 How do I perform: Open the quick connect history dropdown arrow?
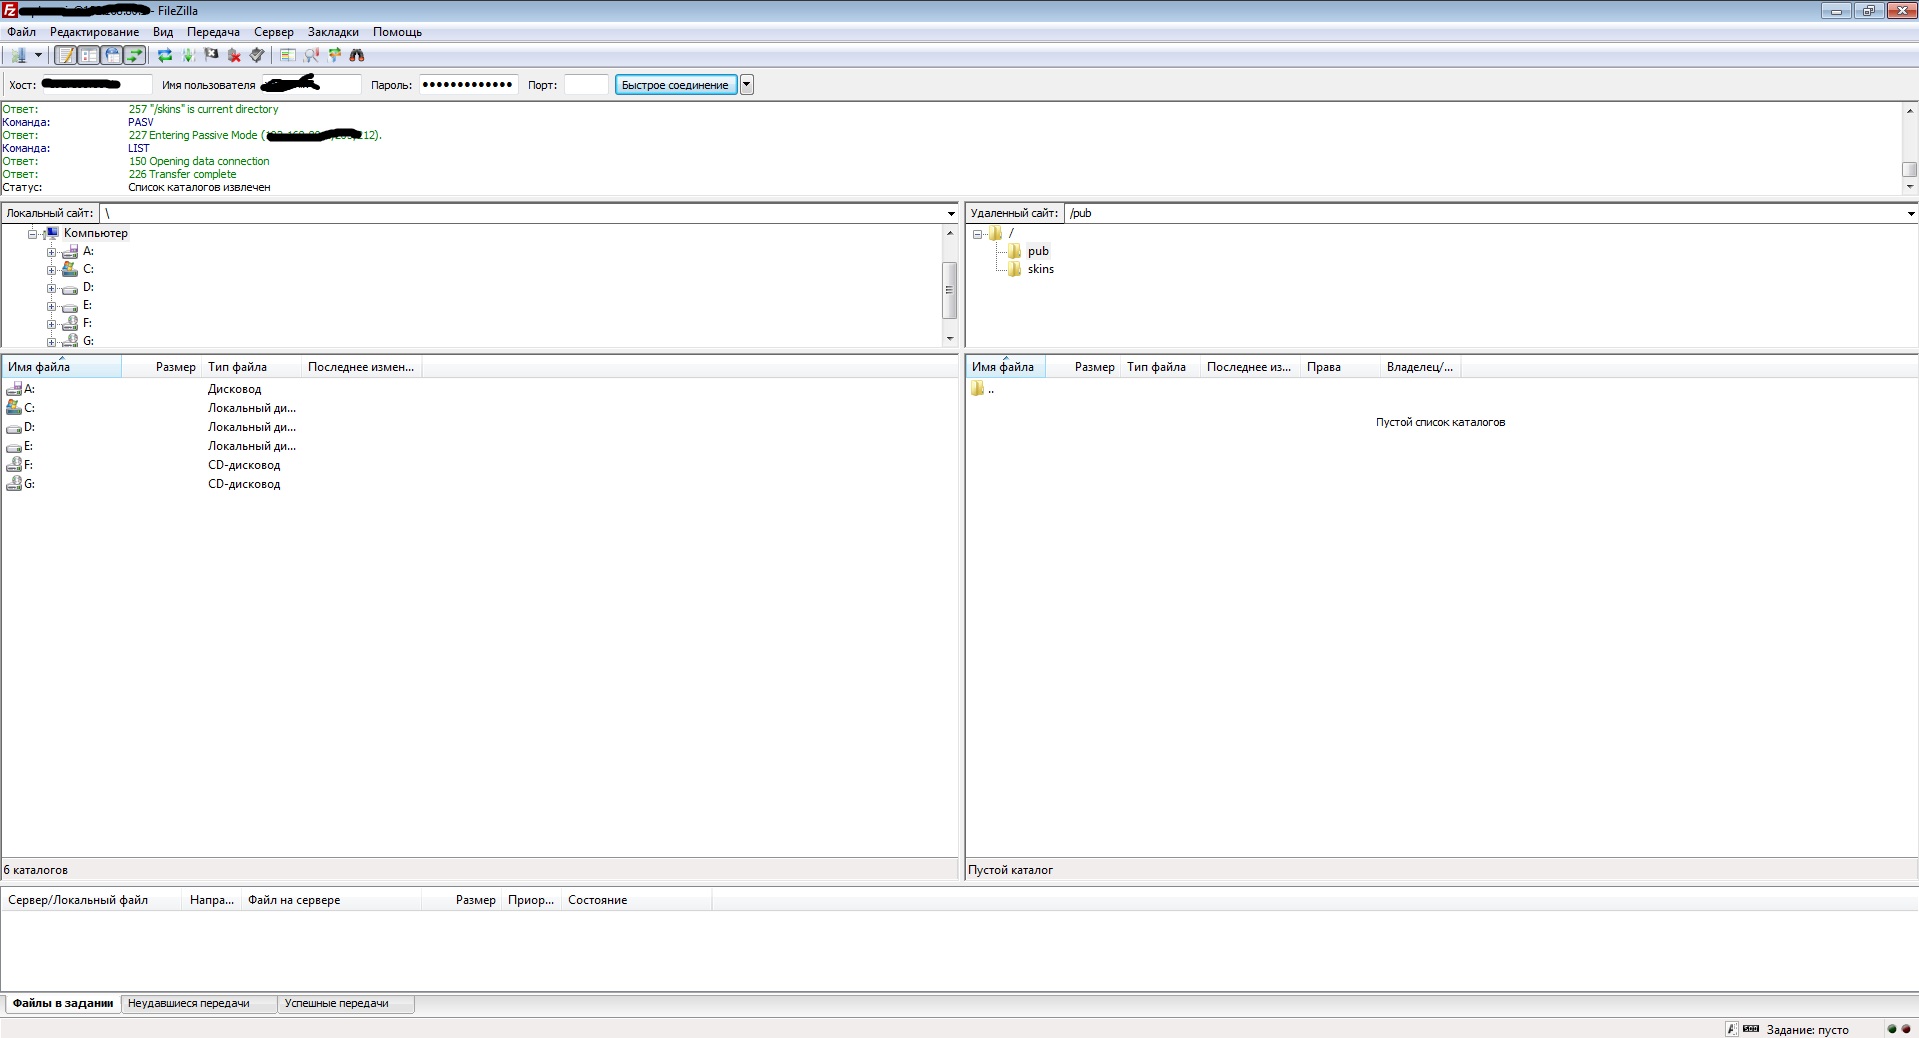click(746, 85)
